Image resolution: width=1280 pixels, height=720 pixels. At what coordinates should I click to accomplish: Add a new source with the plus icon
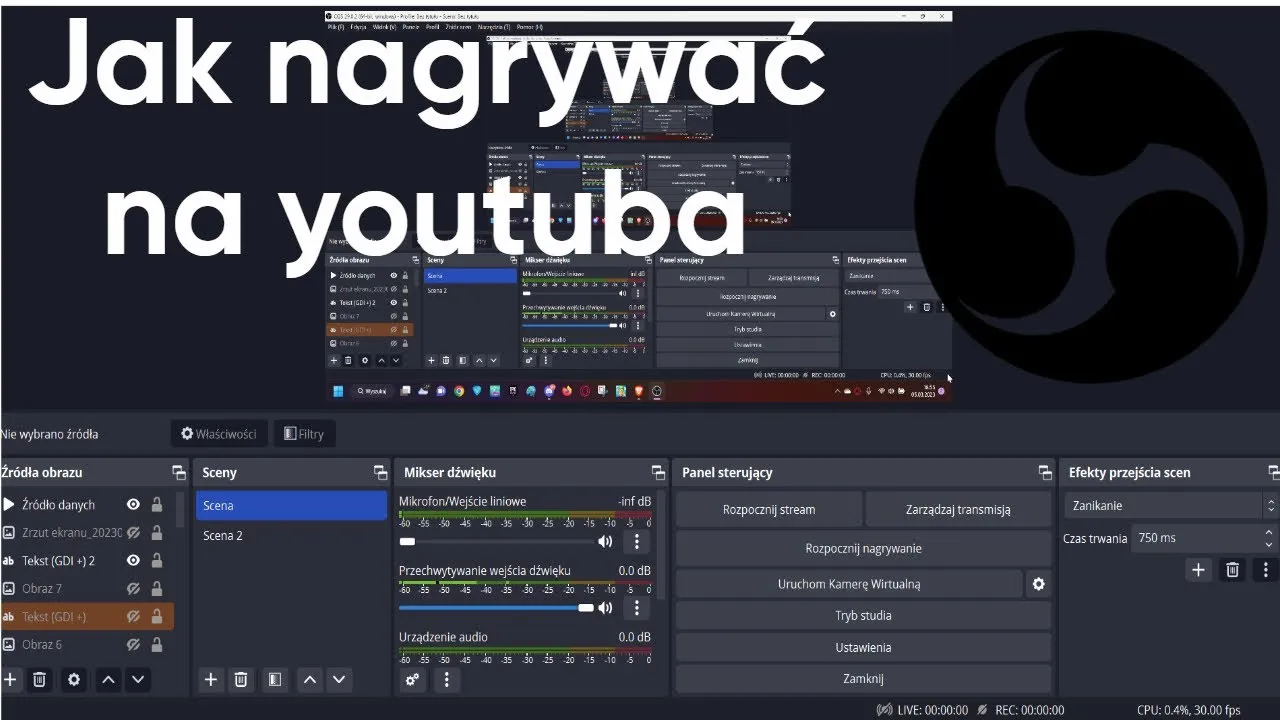click(10, 679)
